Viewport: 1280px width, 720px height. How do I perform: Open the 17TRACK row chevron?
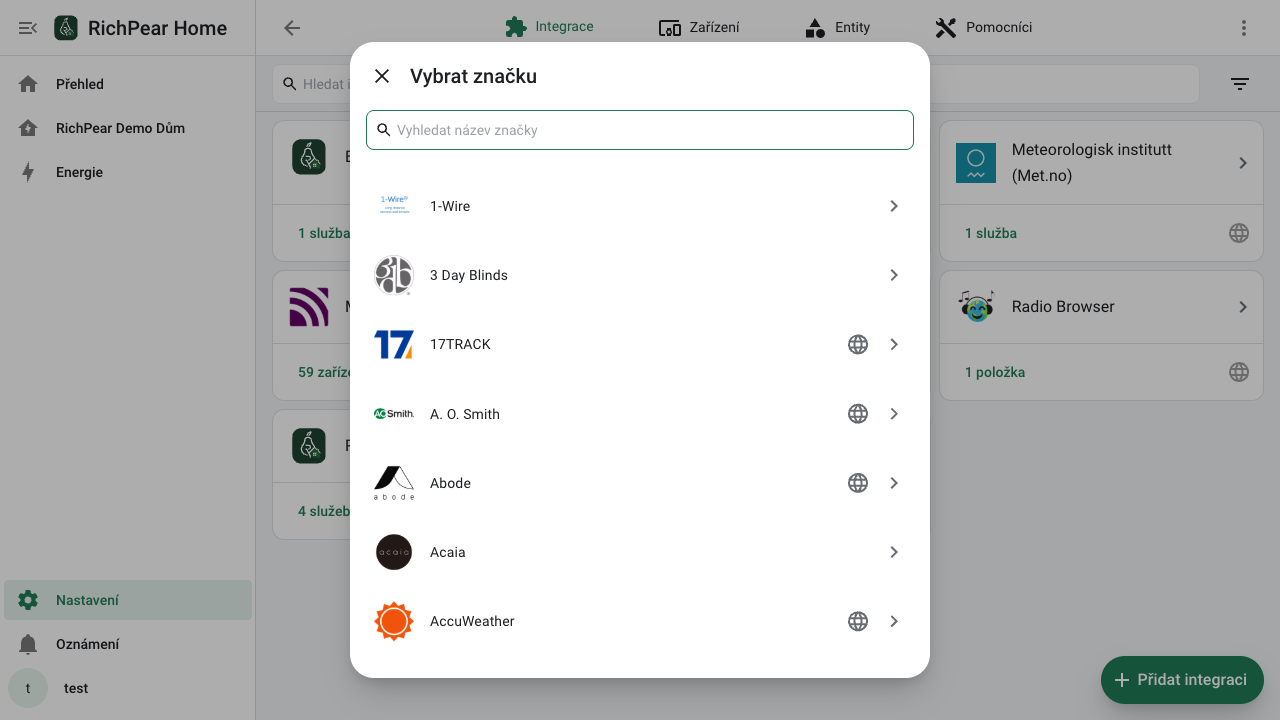click(894, 344)
